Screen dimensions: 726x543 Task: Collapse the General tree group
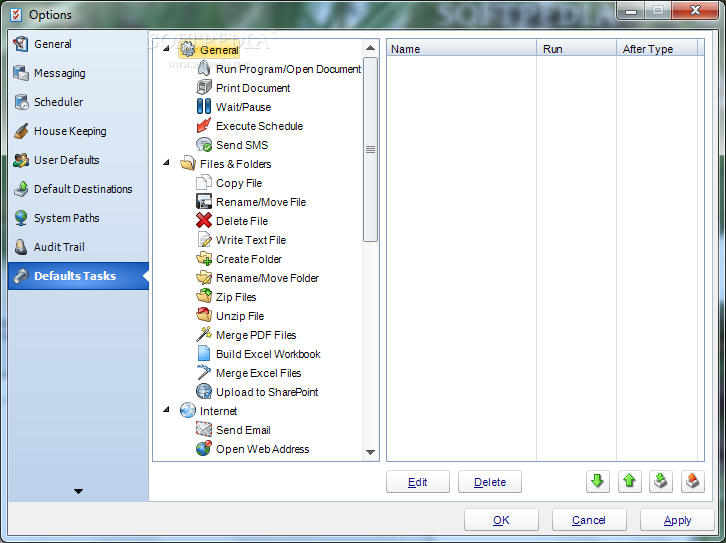coord(166,49)
